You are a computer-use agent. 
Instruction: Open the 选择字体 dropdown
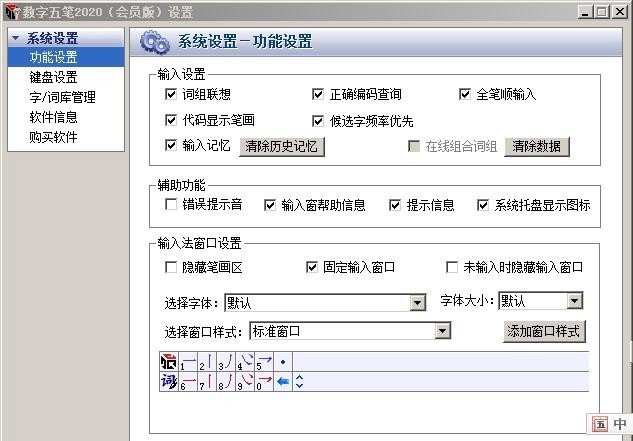[418, 302]
